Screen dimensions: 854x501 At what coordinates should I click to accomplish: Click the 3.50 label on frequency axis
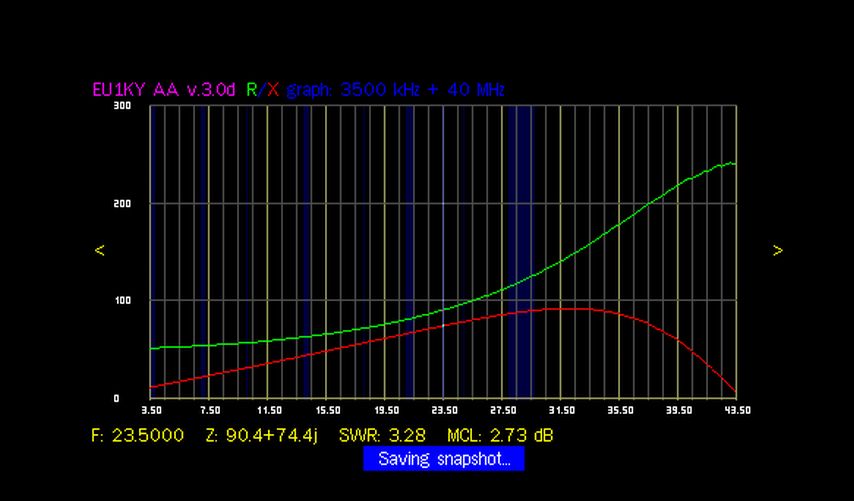pos(151,410)
